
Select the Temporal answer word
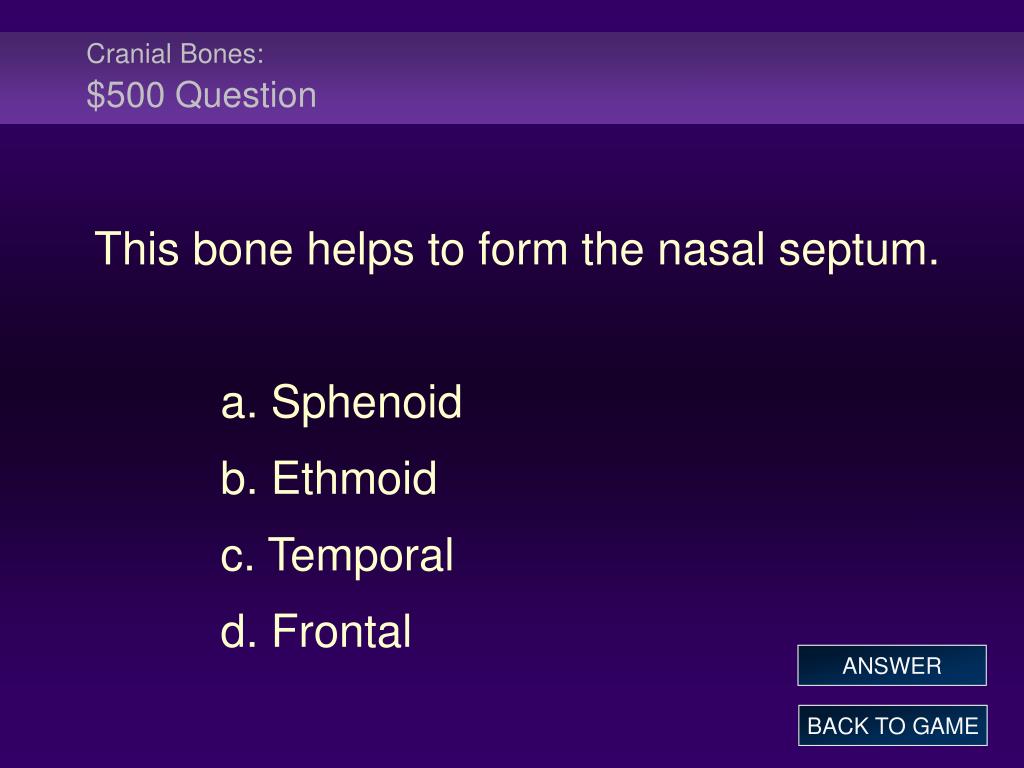pyautogui.click(x=360, y=556)
